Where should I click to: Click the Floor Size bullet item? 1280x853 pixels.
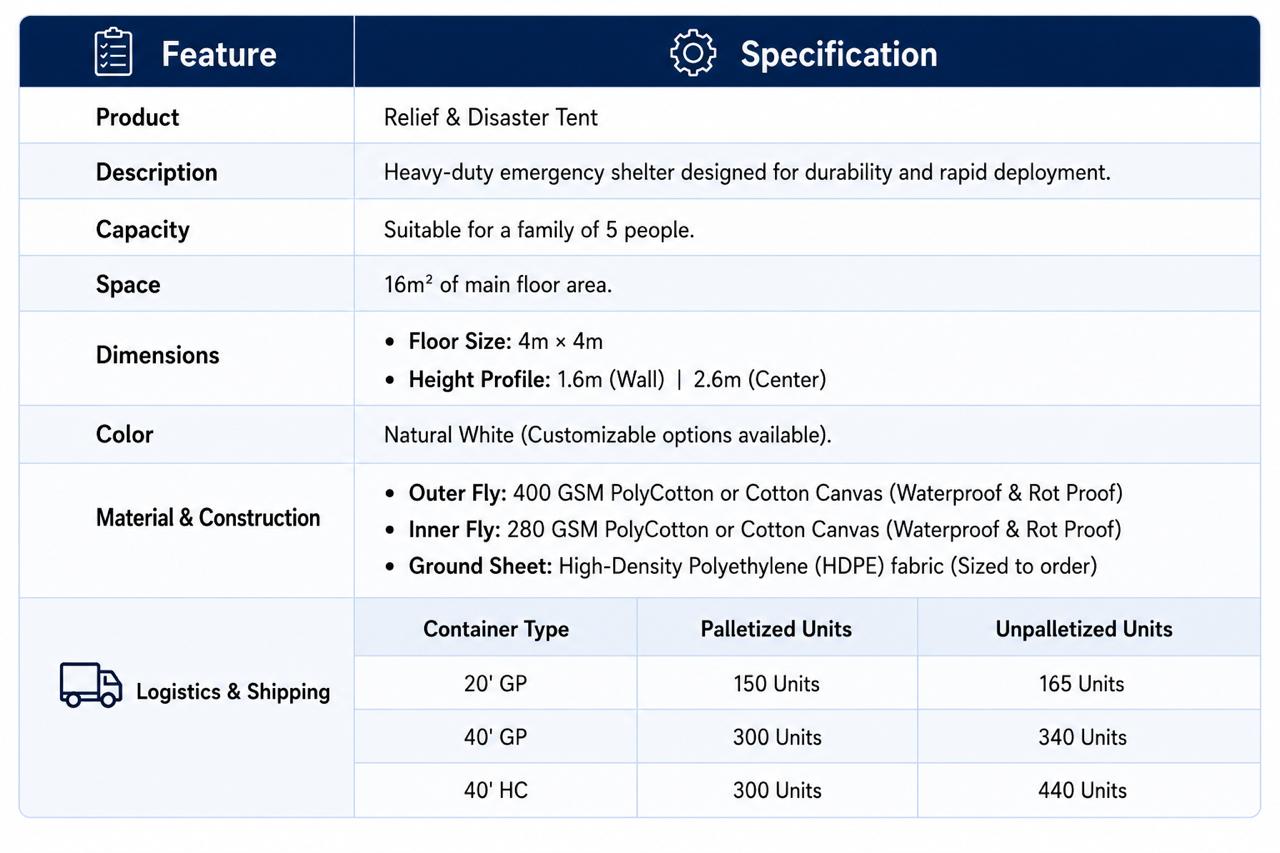point(494,341)
